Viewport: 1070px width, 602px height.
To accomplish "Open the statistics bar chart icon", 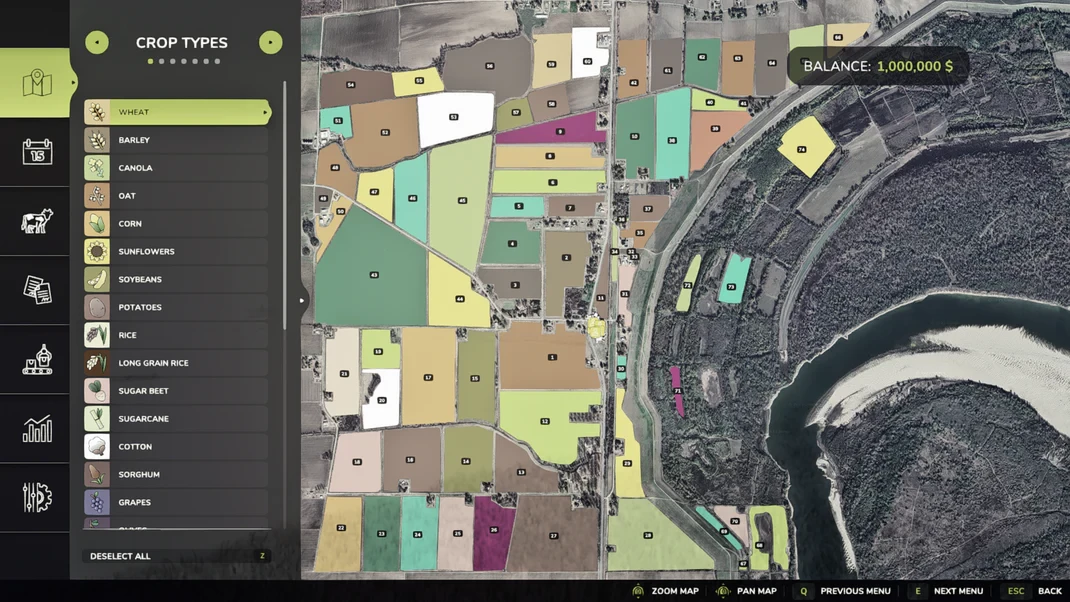I will point(37,429).
